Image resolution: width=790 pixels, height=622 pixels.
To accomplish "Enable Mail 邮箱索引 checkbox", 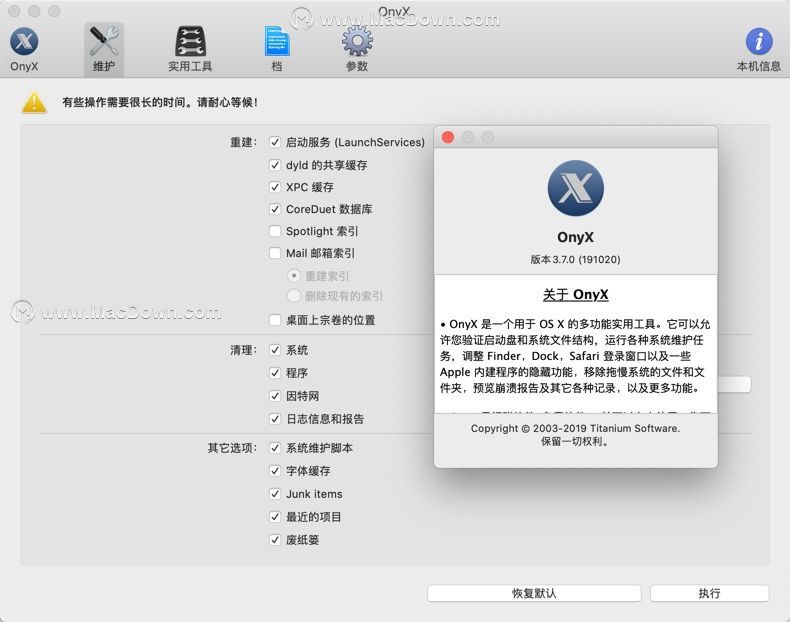I will pos(275,253).
